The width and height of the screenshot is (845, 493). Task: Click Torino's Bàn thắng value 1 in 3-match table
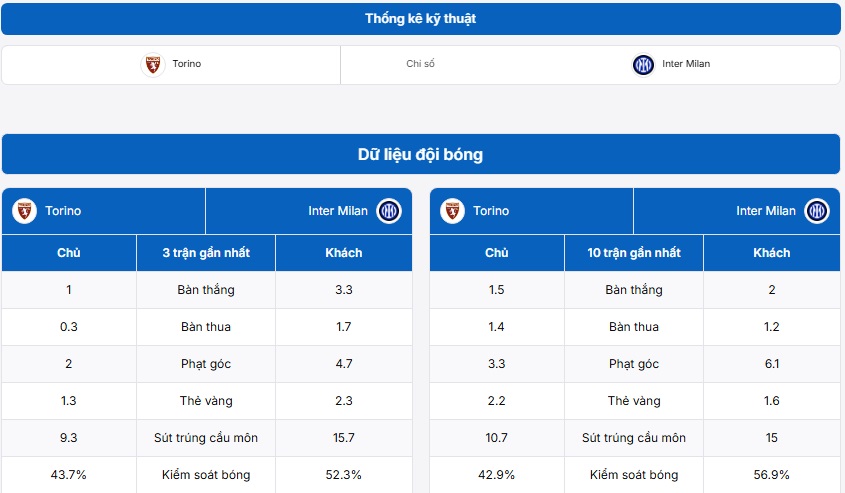click(69, 290)
